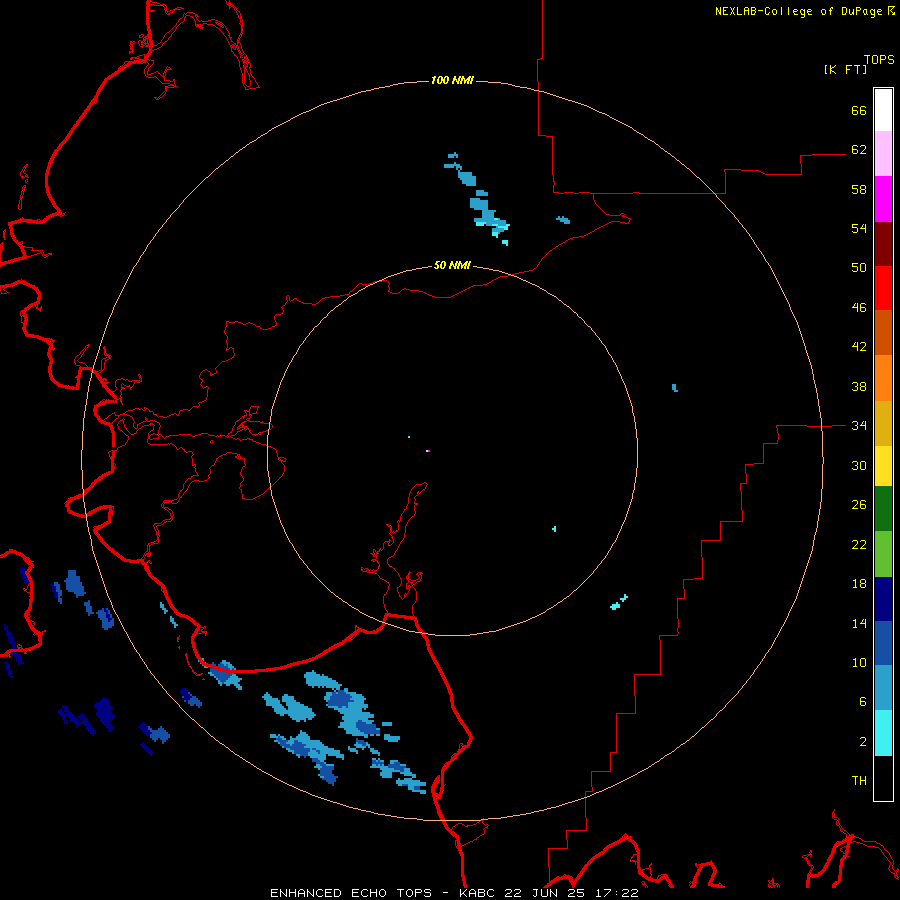The image size is (900, 900).
Task: Click the TH legend label
Action: (859, 781)
